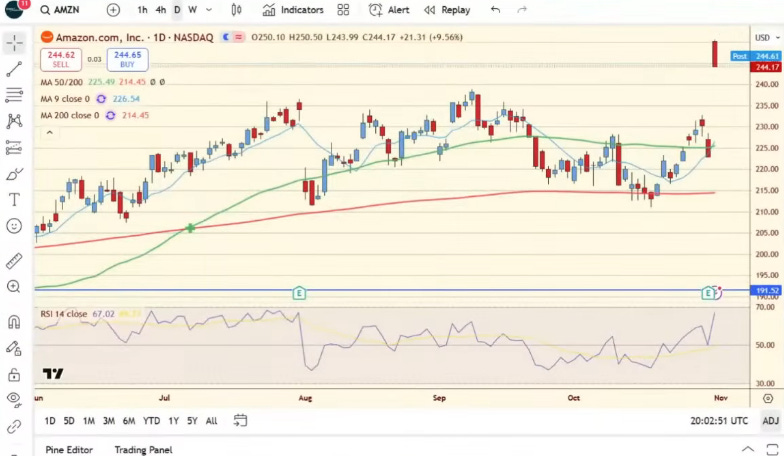Switch to the 4h timeframe
784x456 pixels.
tap(160, 10)
